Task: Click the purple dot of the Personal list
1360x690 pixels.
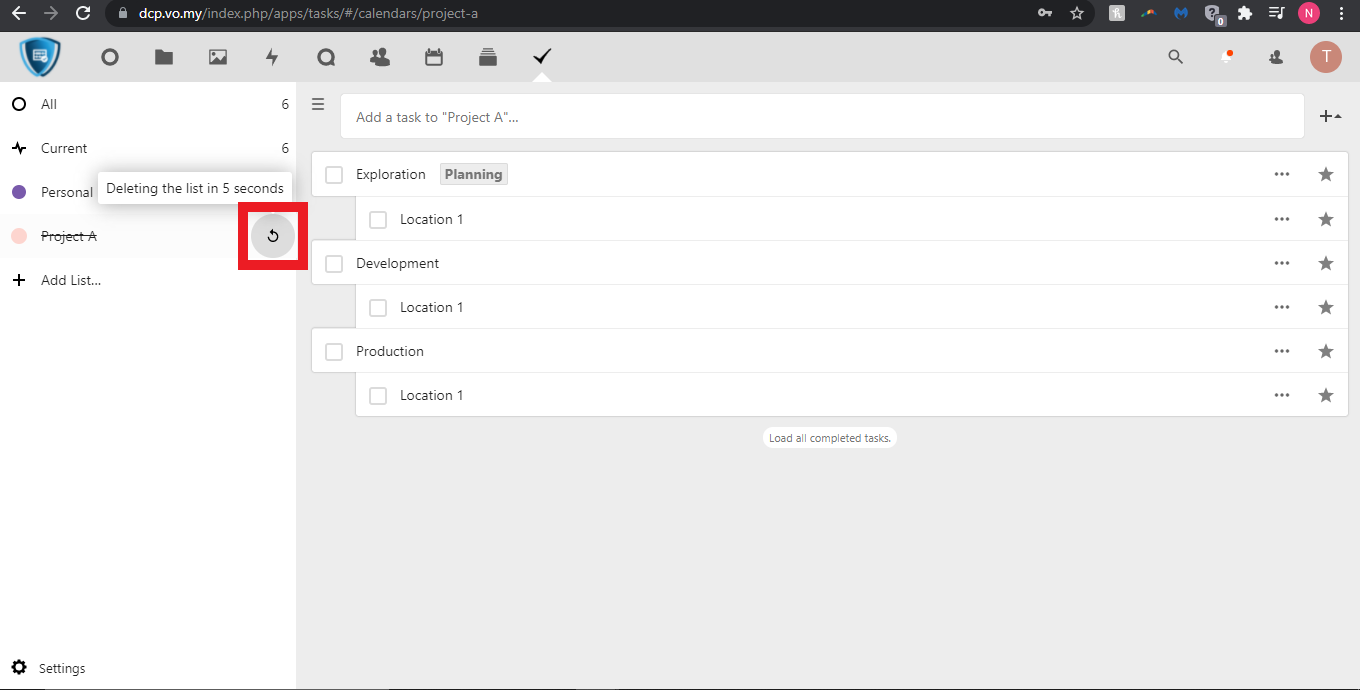Action: coord(18,192)
